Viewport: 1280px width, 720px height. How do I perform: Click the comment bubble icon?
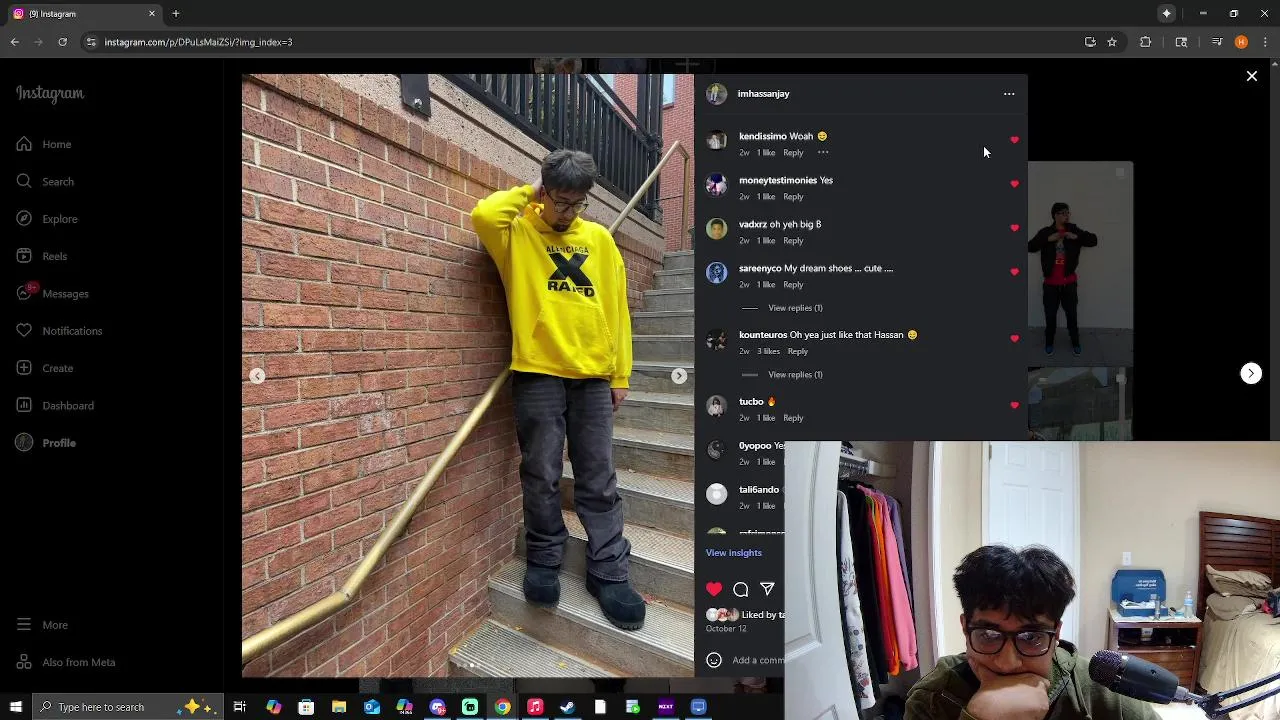pyautogui.click(x=741, y=590)
